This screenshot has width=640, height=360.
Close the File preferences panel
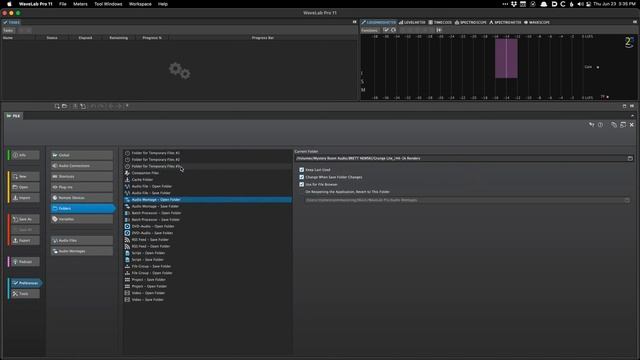pos(631,125)
